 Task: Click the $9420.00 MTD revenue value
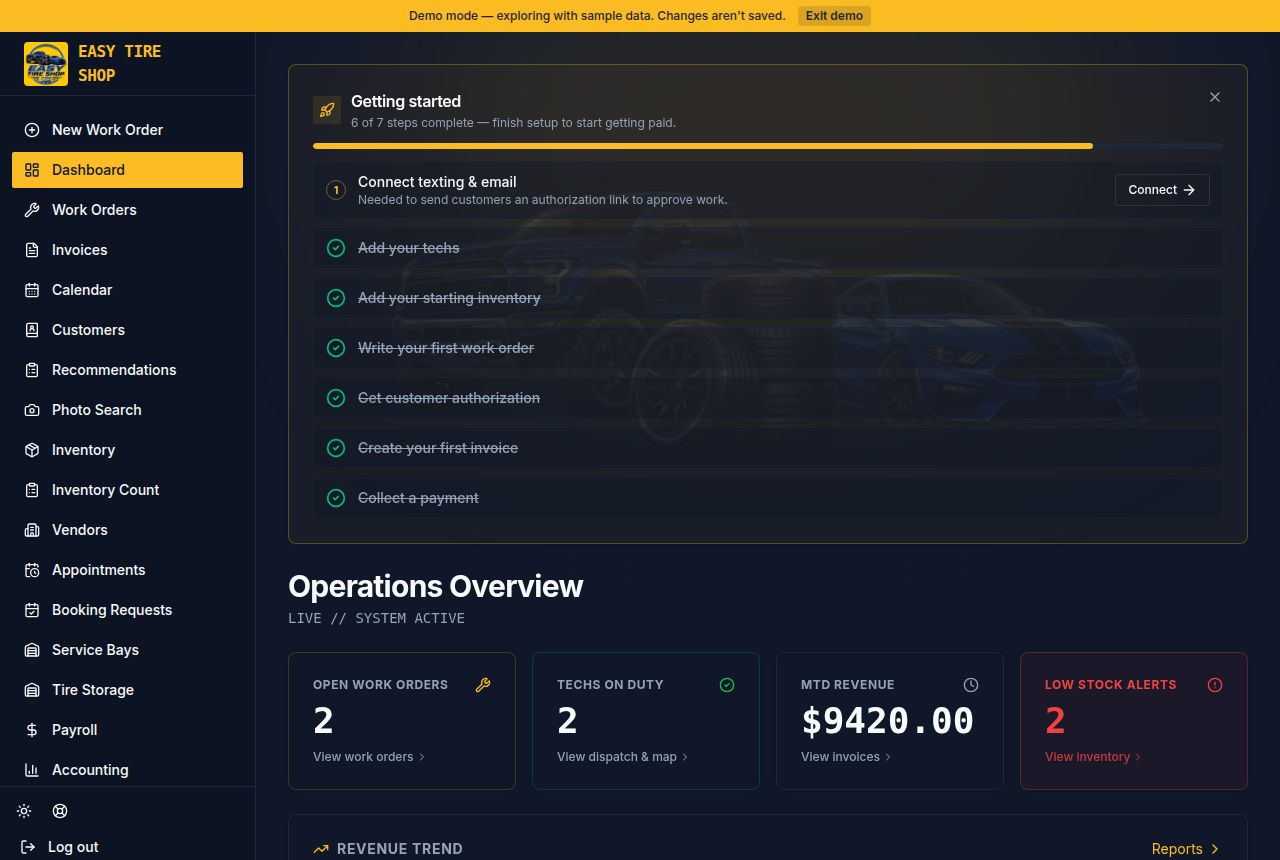point(887,721)
